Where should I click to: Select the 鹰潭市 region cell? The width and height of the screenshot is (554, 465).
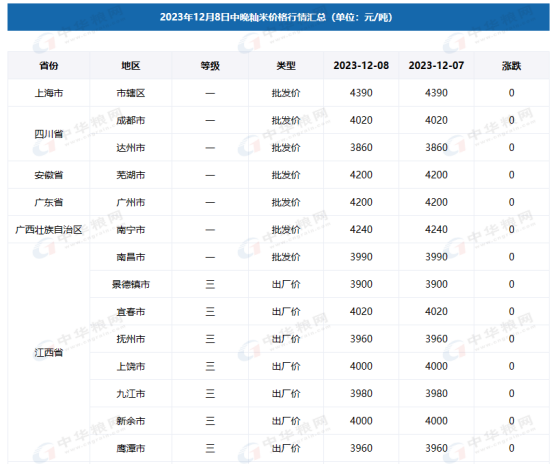coord(131,448)
